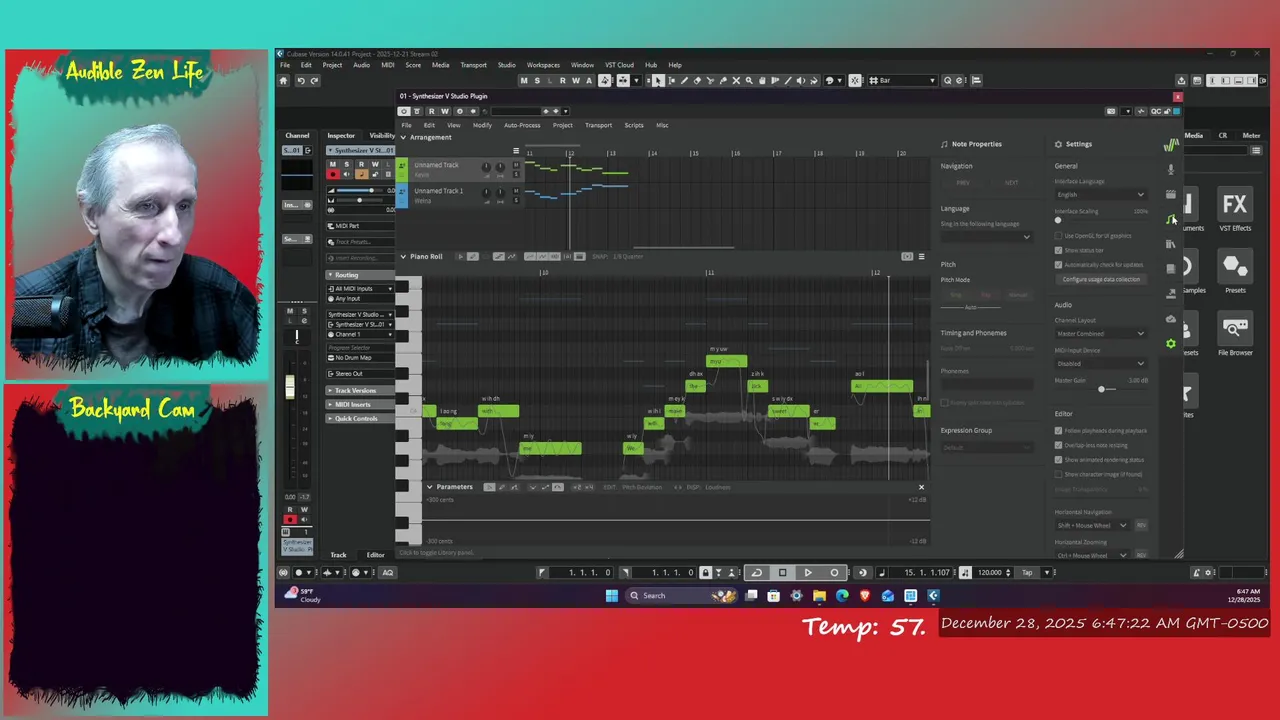1280x720 pixels.
Task: Open the arrangement track list menu icon
Action: point(516,151)
